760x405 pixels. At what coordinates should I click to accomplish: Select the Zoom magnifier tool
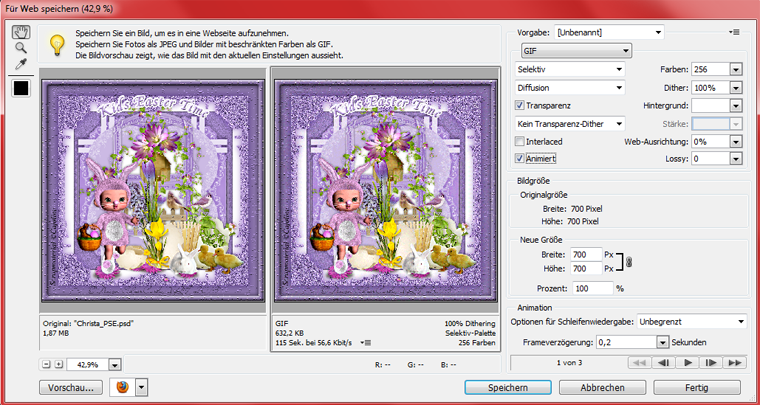(21, 47)
